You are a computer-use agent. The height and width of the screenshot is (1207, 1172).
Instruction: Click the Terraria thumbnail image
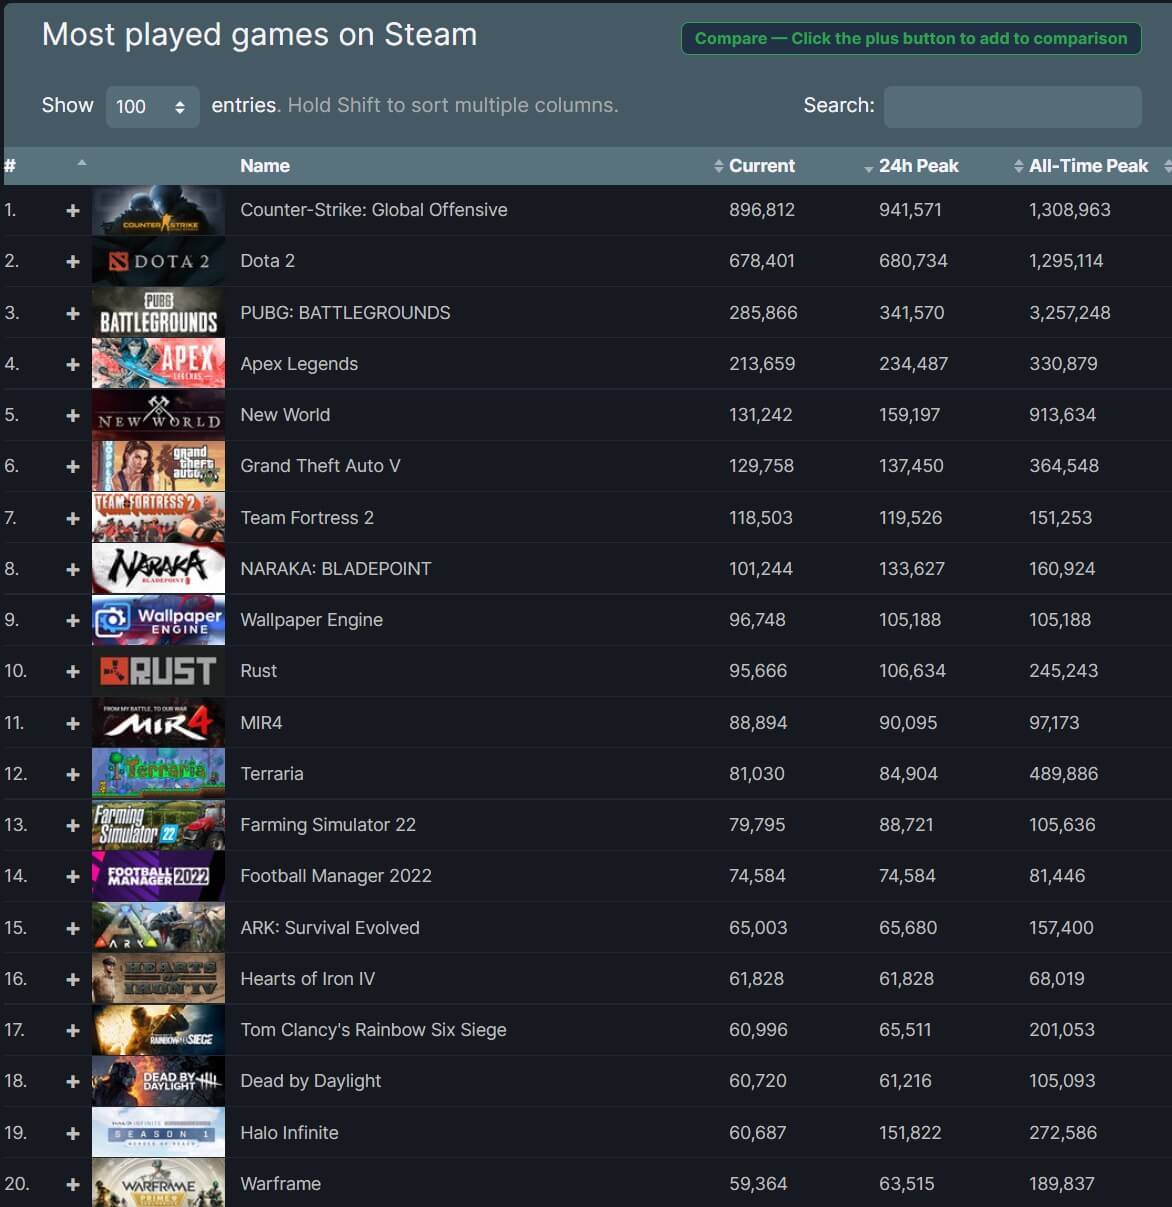(x=158, y=773)
